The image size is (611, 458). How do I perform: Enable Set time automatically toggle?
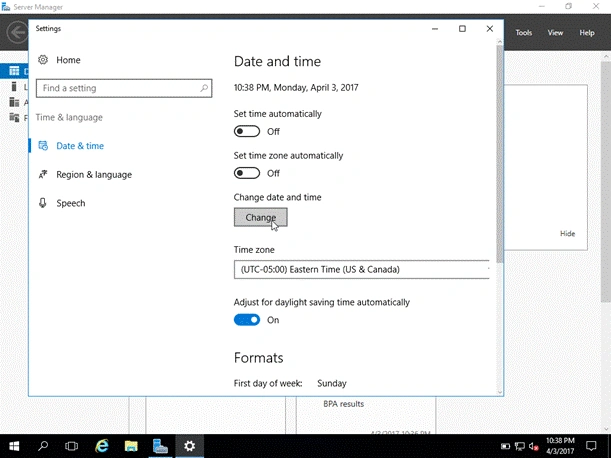247,131
